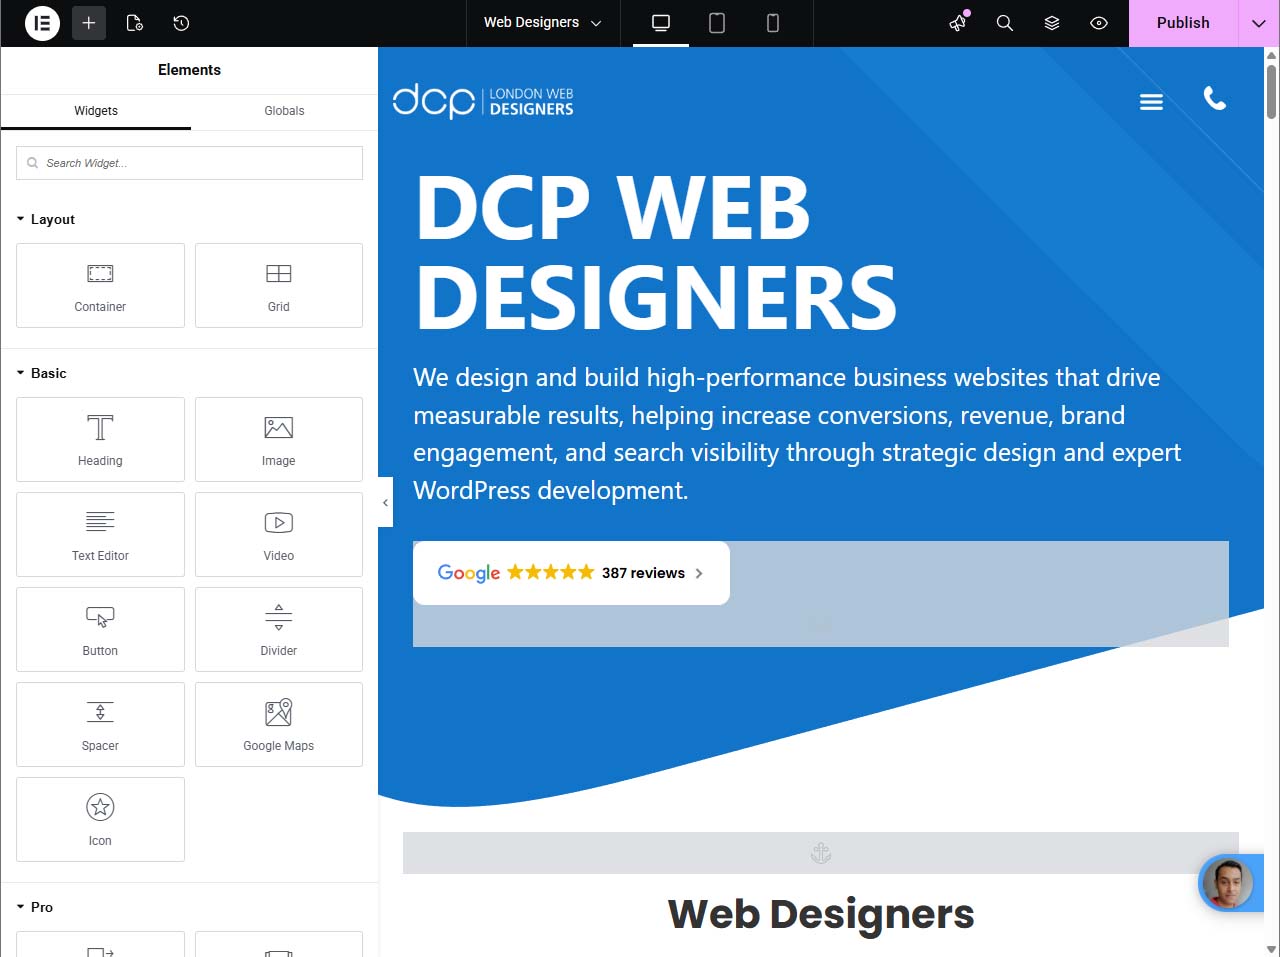Open the What's New megaphone icon

[x=958, y=23]
